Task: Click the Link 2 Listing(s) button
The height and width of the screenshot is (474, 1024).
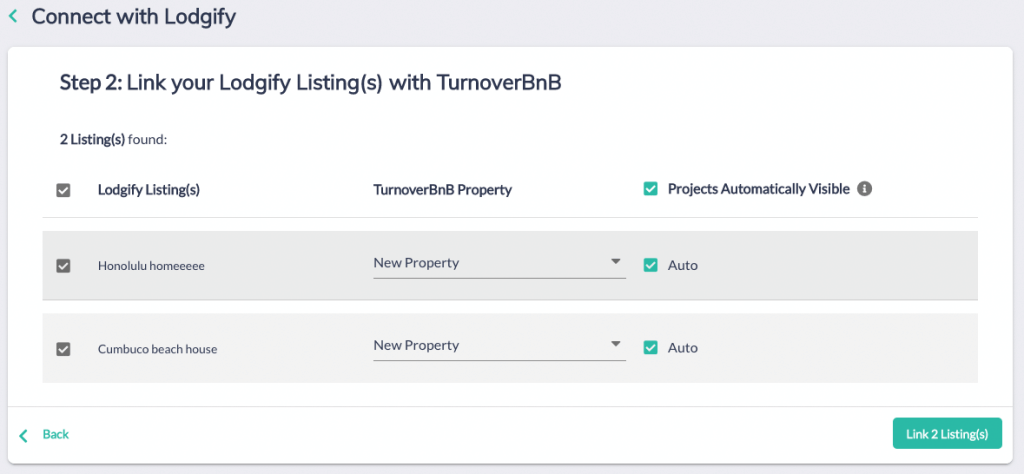Action: 947,434
